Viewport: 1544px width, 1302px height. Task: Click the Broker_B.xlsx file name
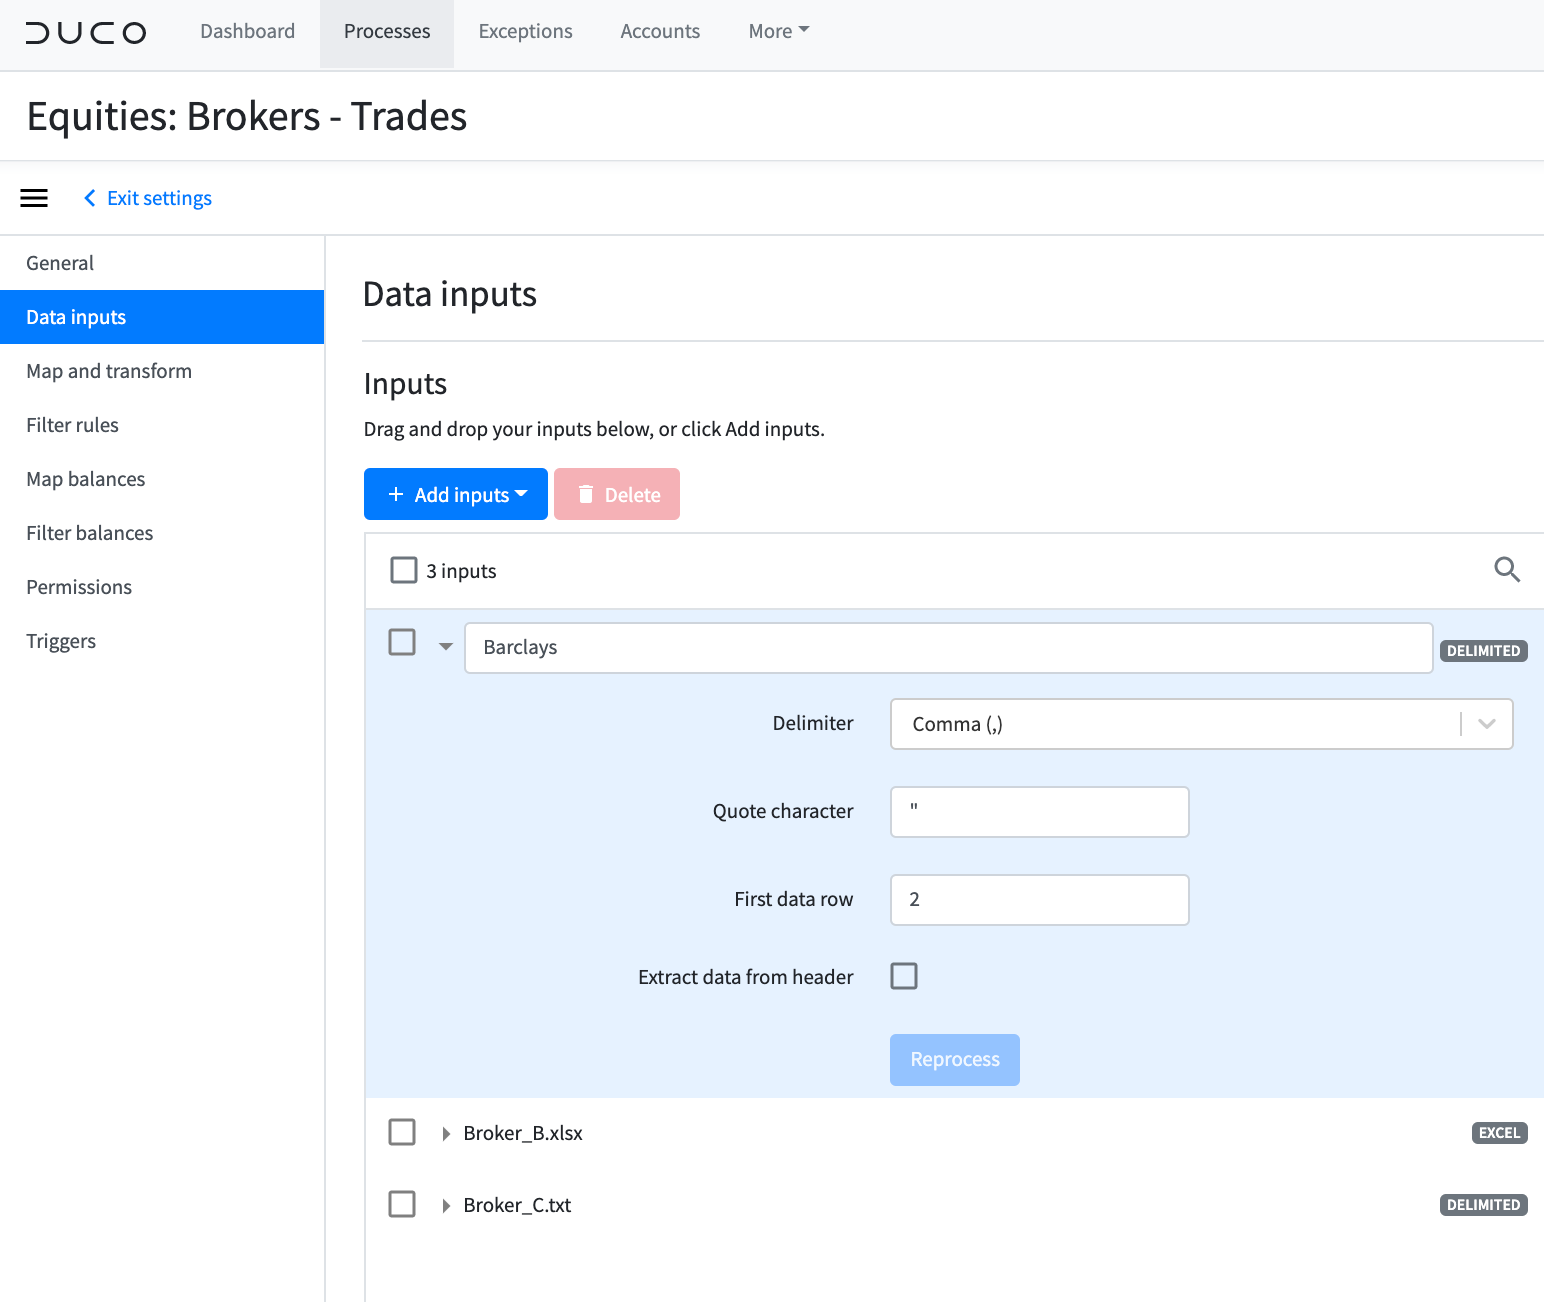pos(523,1133)
